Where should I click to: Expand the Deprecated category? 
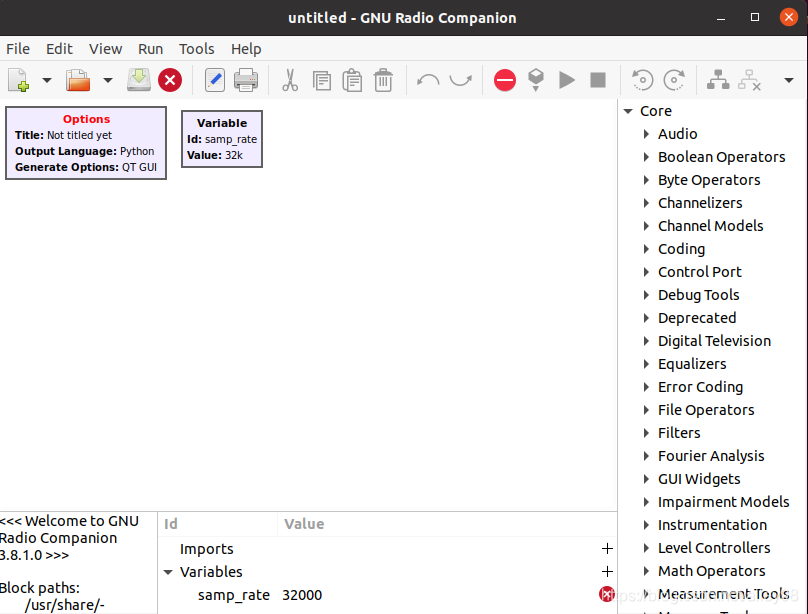coord(646,318)
